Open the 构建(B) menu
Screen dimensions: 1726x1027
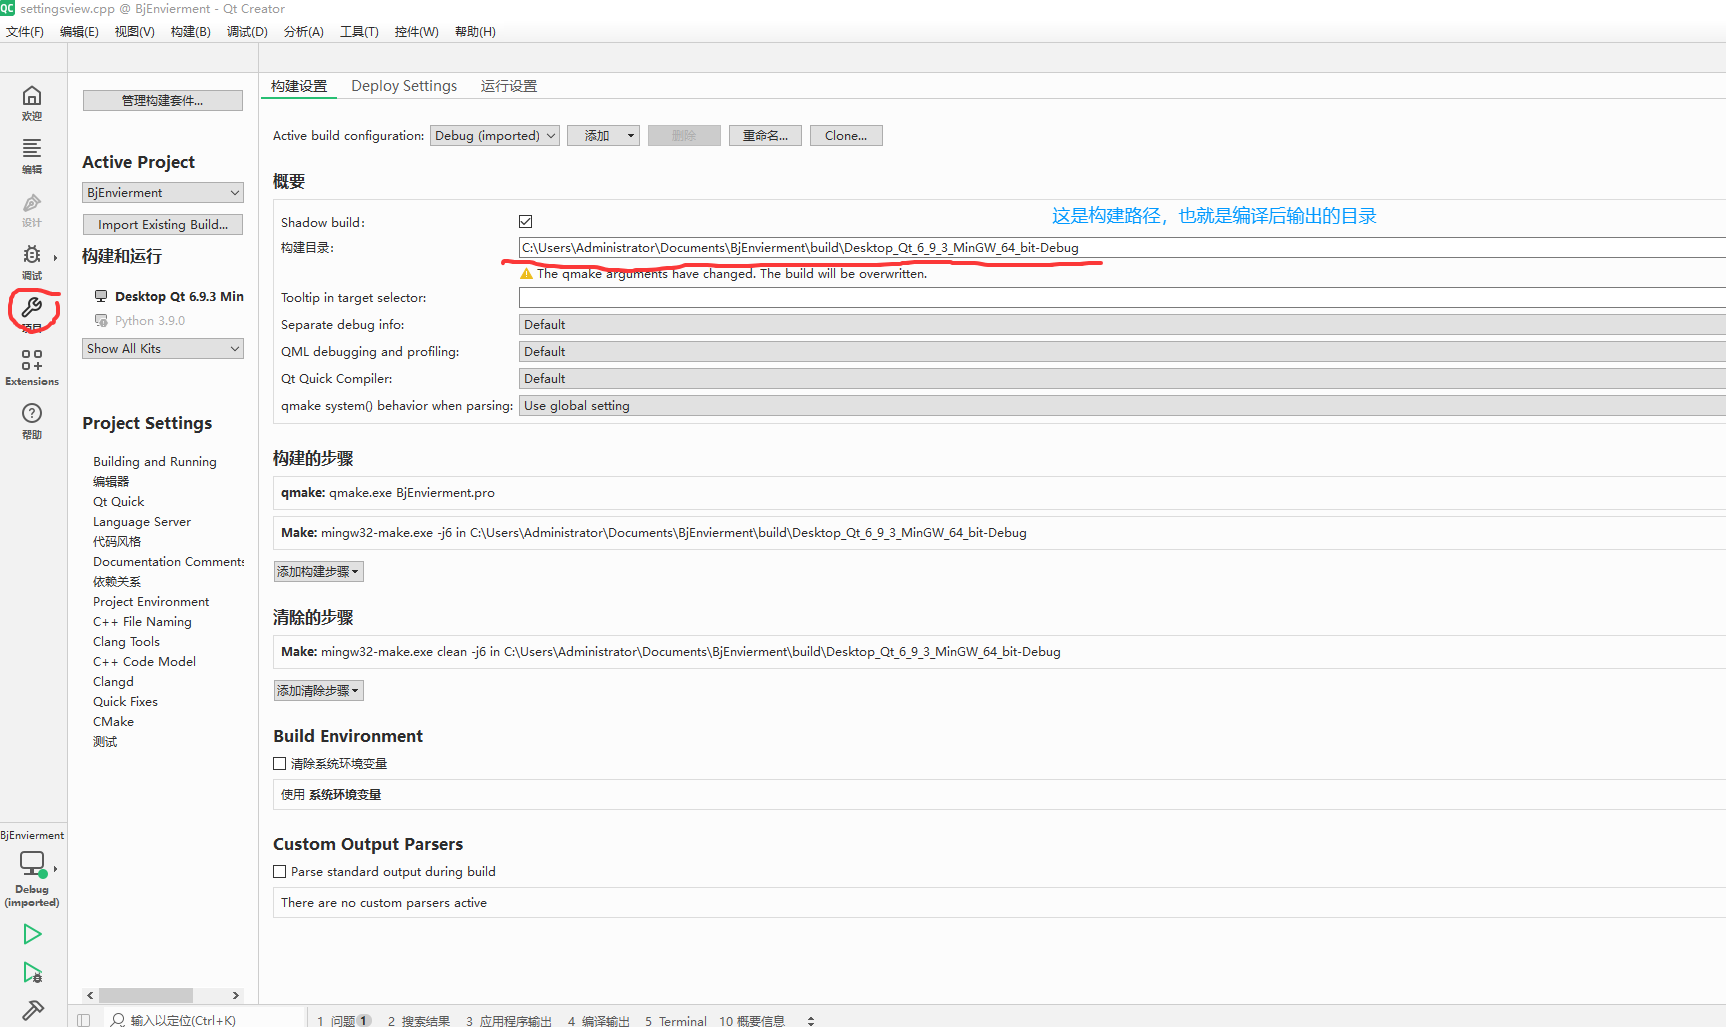(x=190, y=32)
